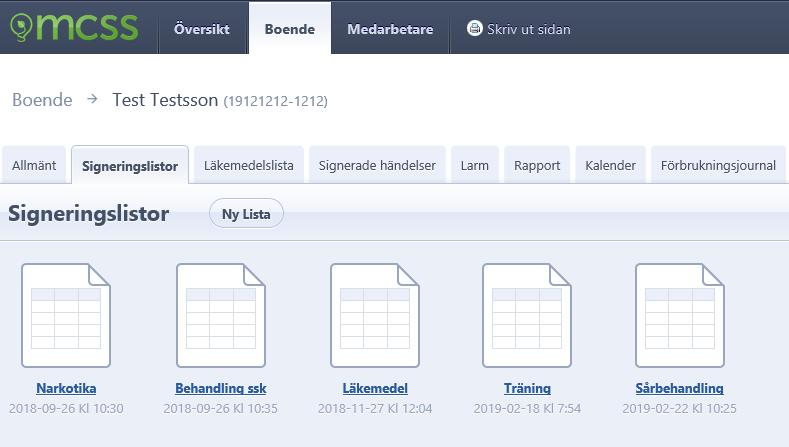Click the date 2018-09-26 Kl 10:35
Screen dimensions: 789x447
220,408
